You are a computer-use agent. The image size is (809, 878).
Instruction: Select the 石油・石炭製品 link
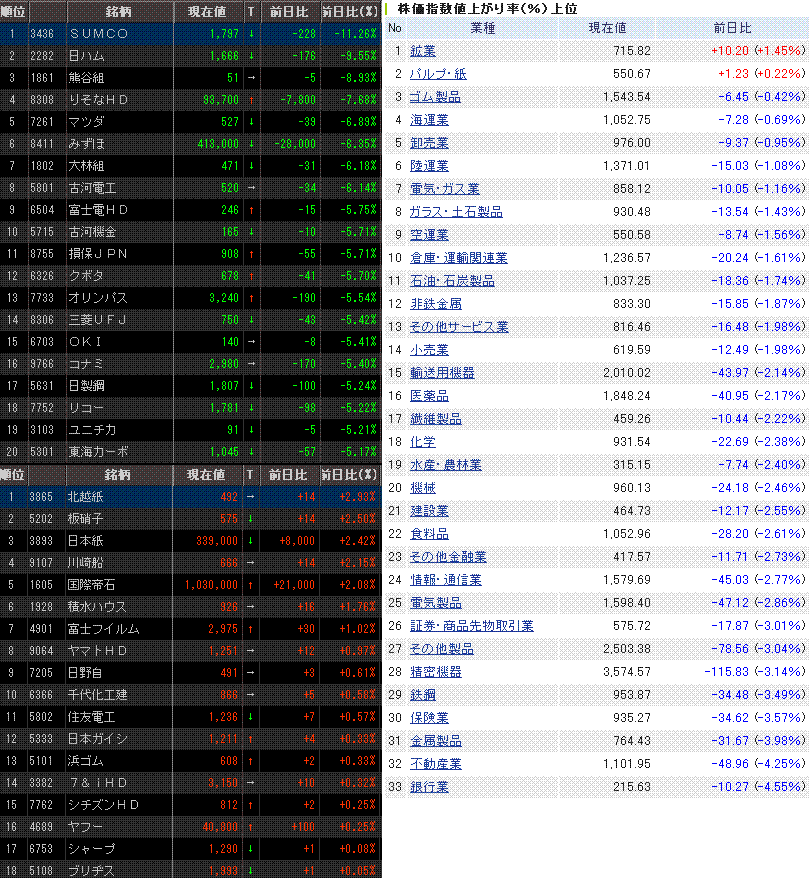point(452,281)
